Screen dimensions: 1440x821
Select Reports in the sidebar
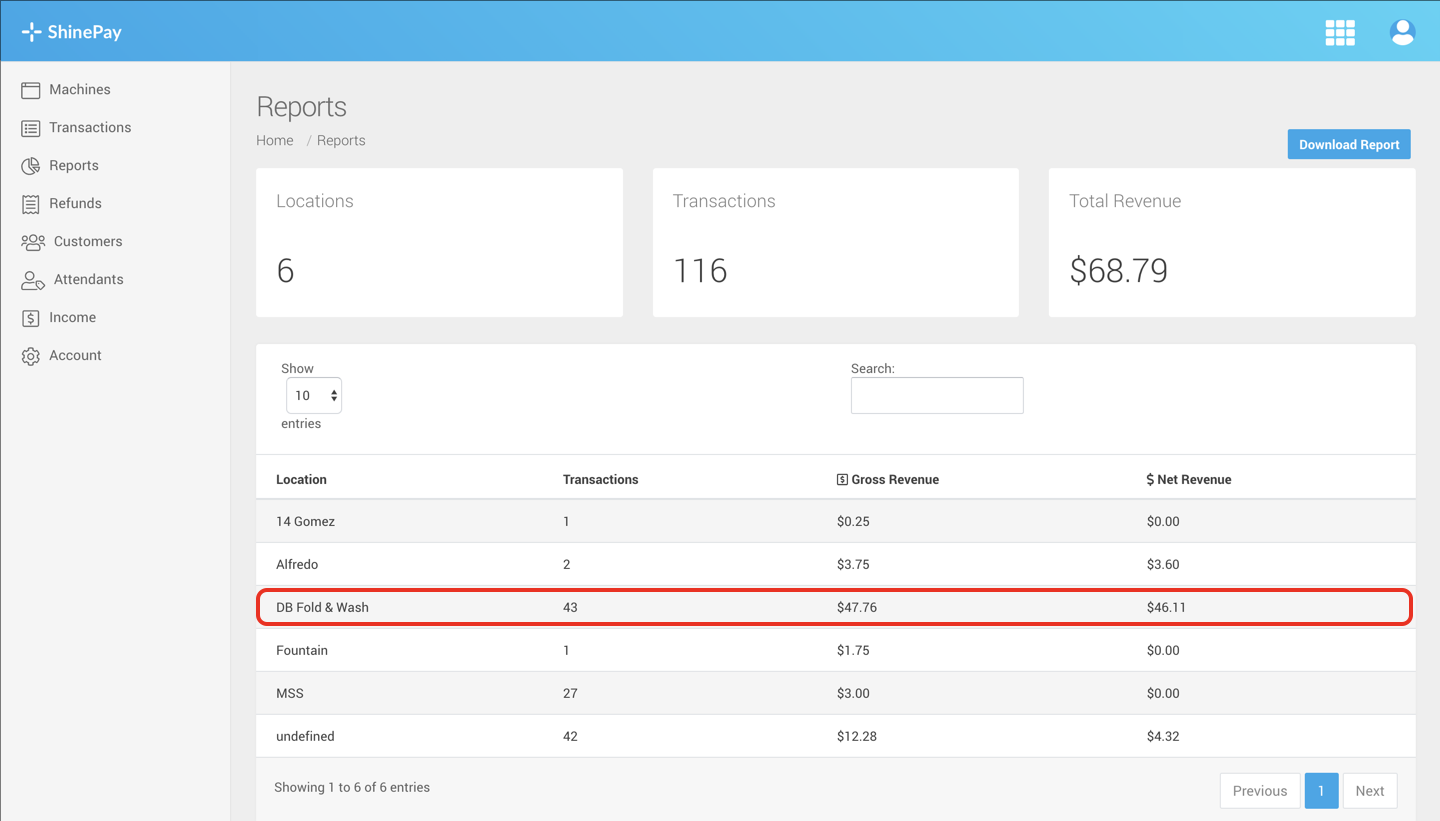click(x=74, y=165)
